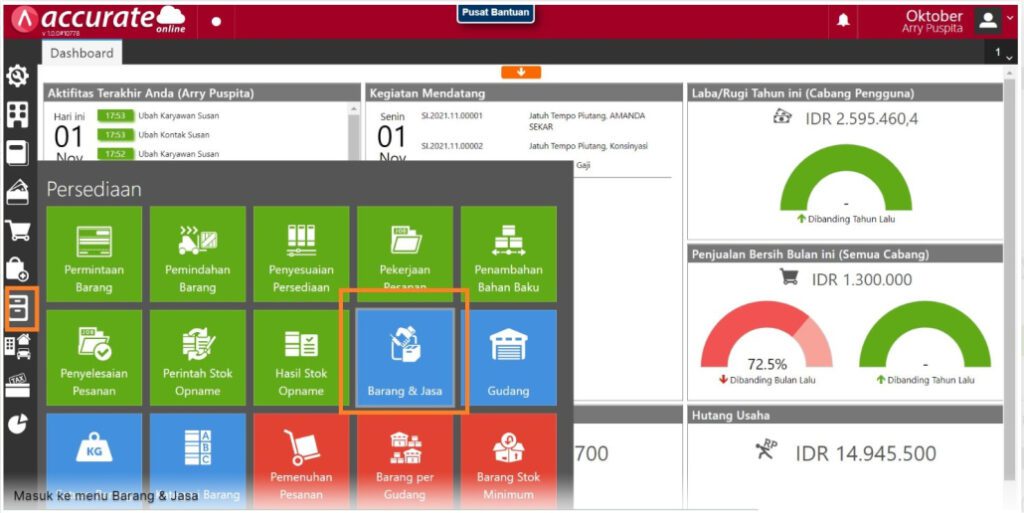
Task: Click the Oktober database name
Action: coord(934,16)
